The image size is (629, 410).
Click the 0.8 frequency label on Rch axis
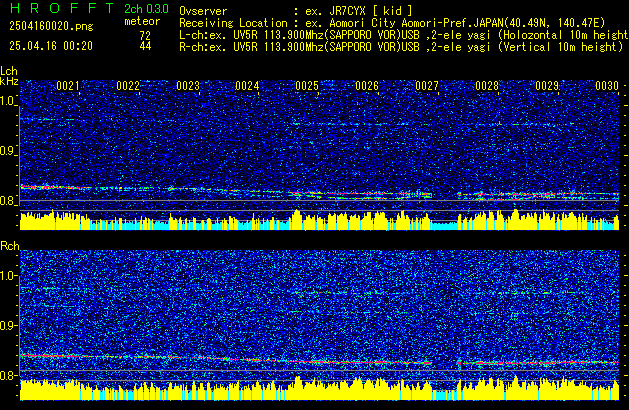coord(8,375)
